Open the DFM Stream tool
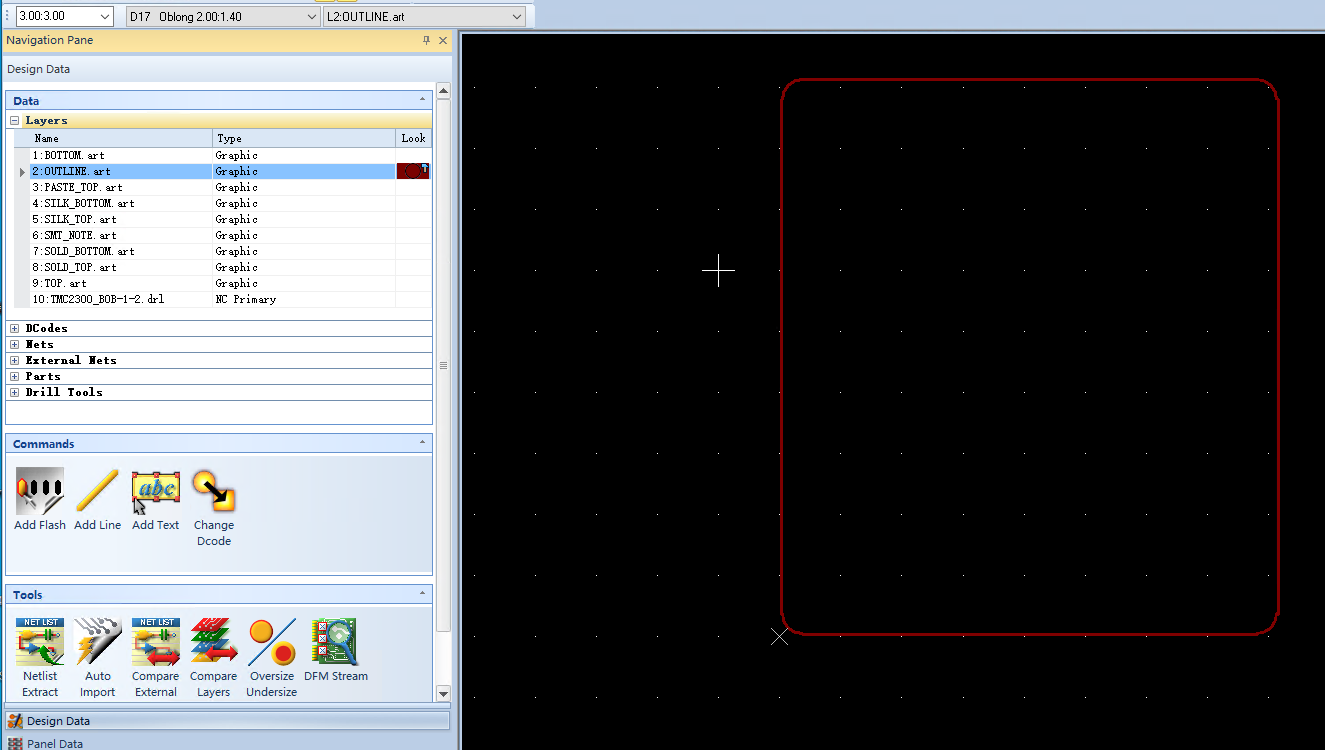Screen dimensions: 1325x750 pos(335,648)
